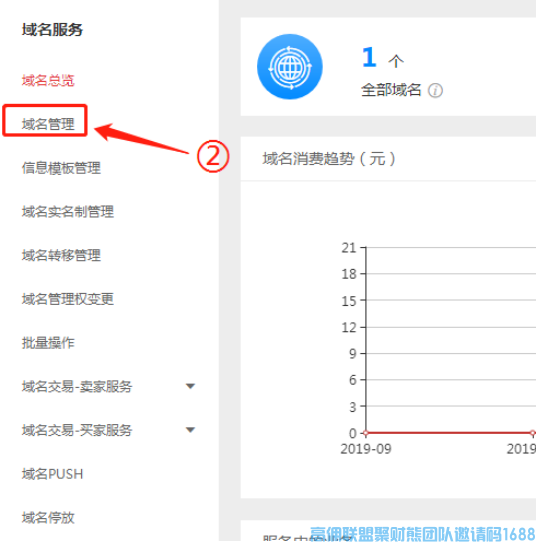The width and height of the screenshot is (536, 542).
Task: Select 域名停放 in the sidebar
Action: pos(48,518)
